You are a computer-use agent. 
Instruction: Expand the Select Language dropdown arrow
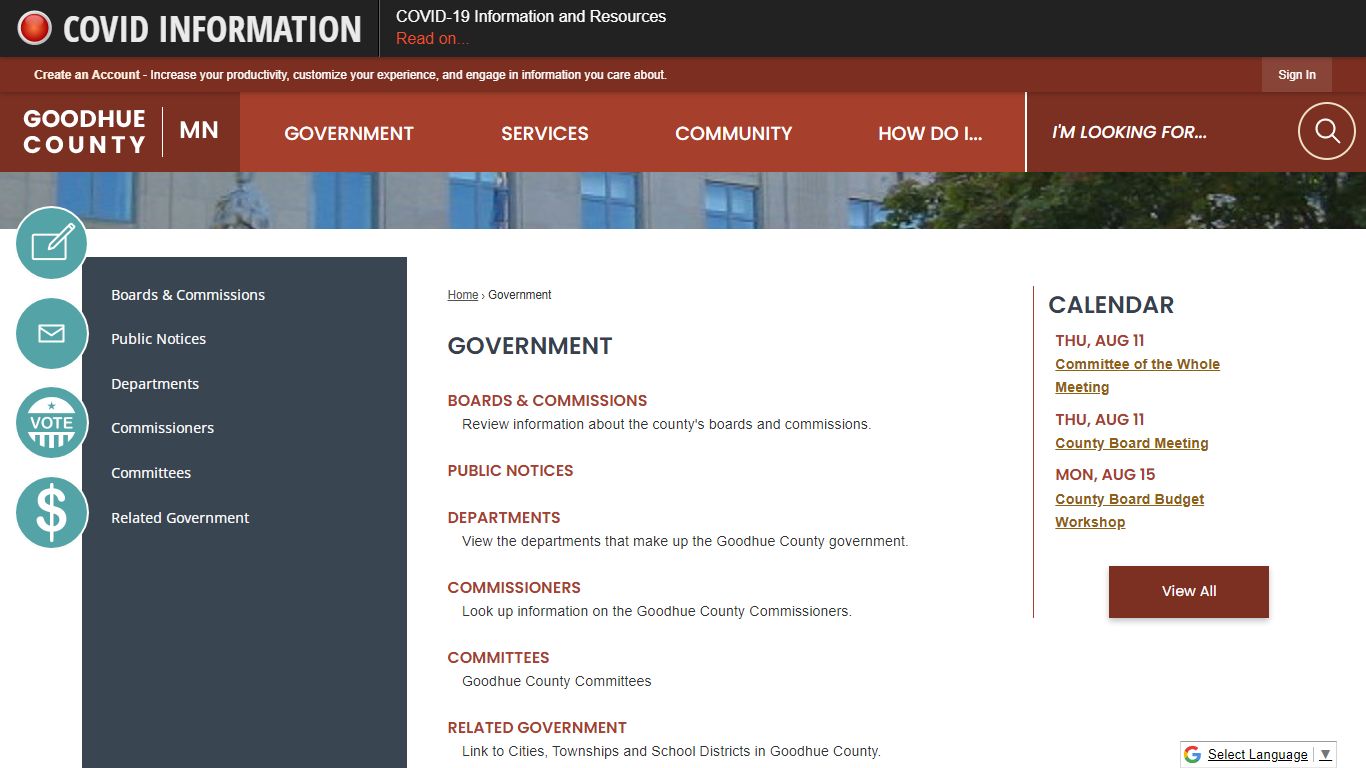tap(1325, 754)
